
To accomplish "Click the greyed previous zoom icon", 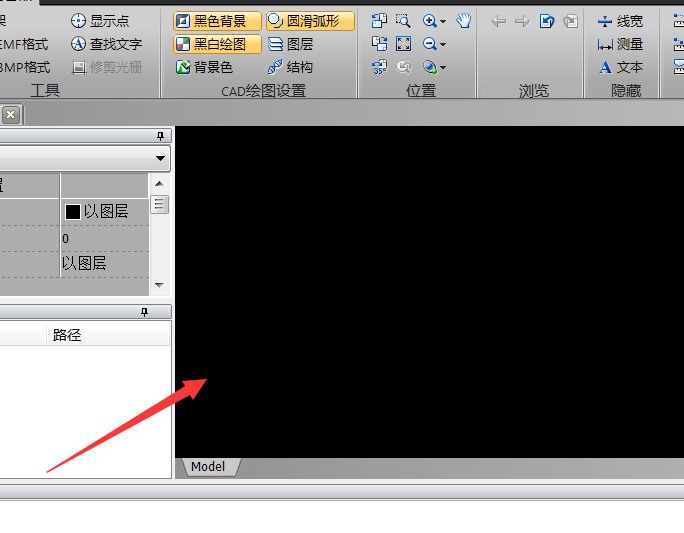I will [403, 67].
